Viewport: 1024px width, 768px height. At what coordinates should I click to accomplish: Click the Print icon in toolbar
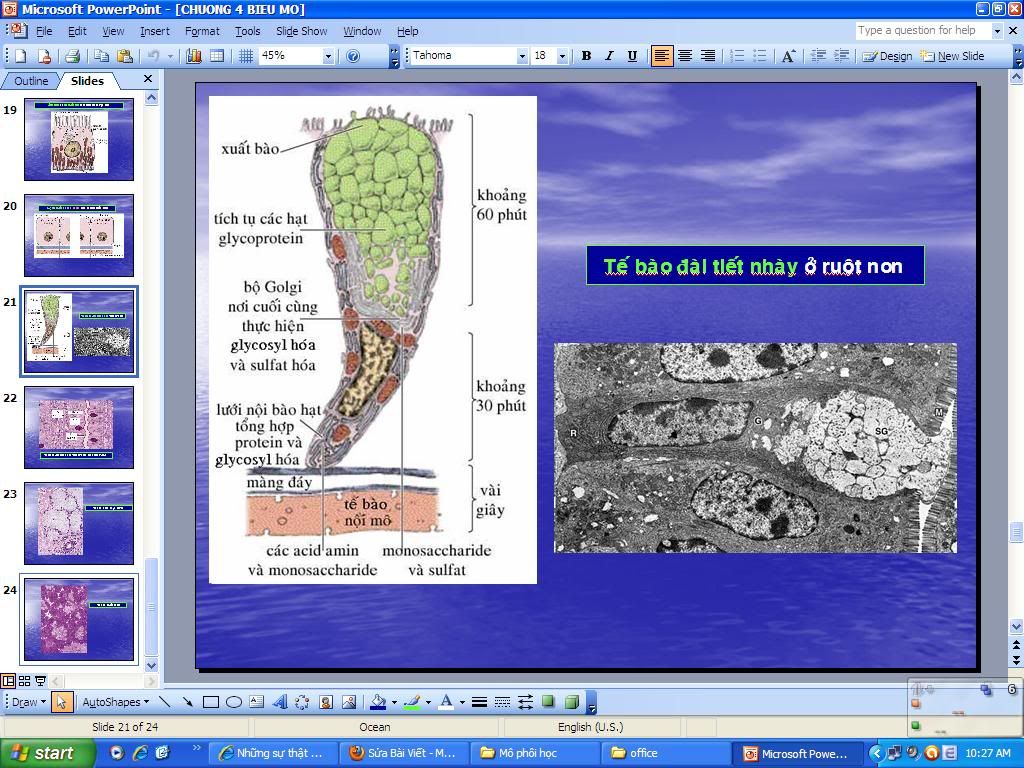[72, 56]
